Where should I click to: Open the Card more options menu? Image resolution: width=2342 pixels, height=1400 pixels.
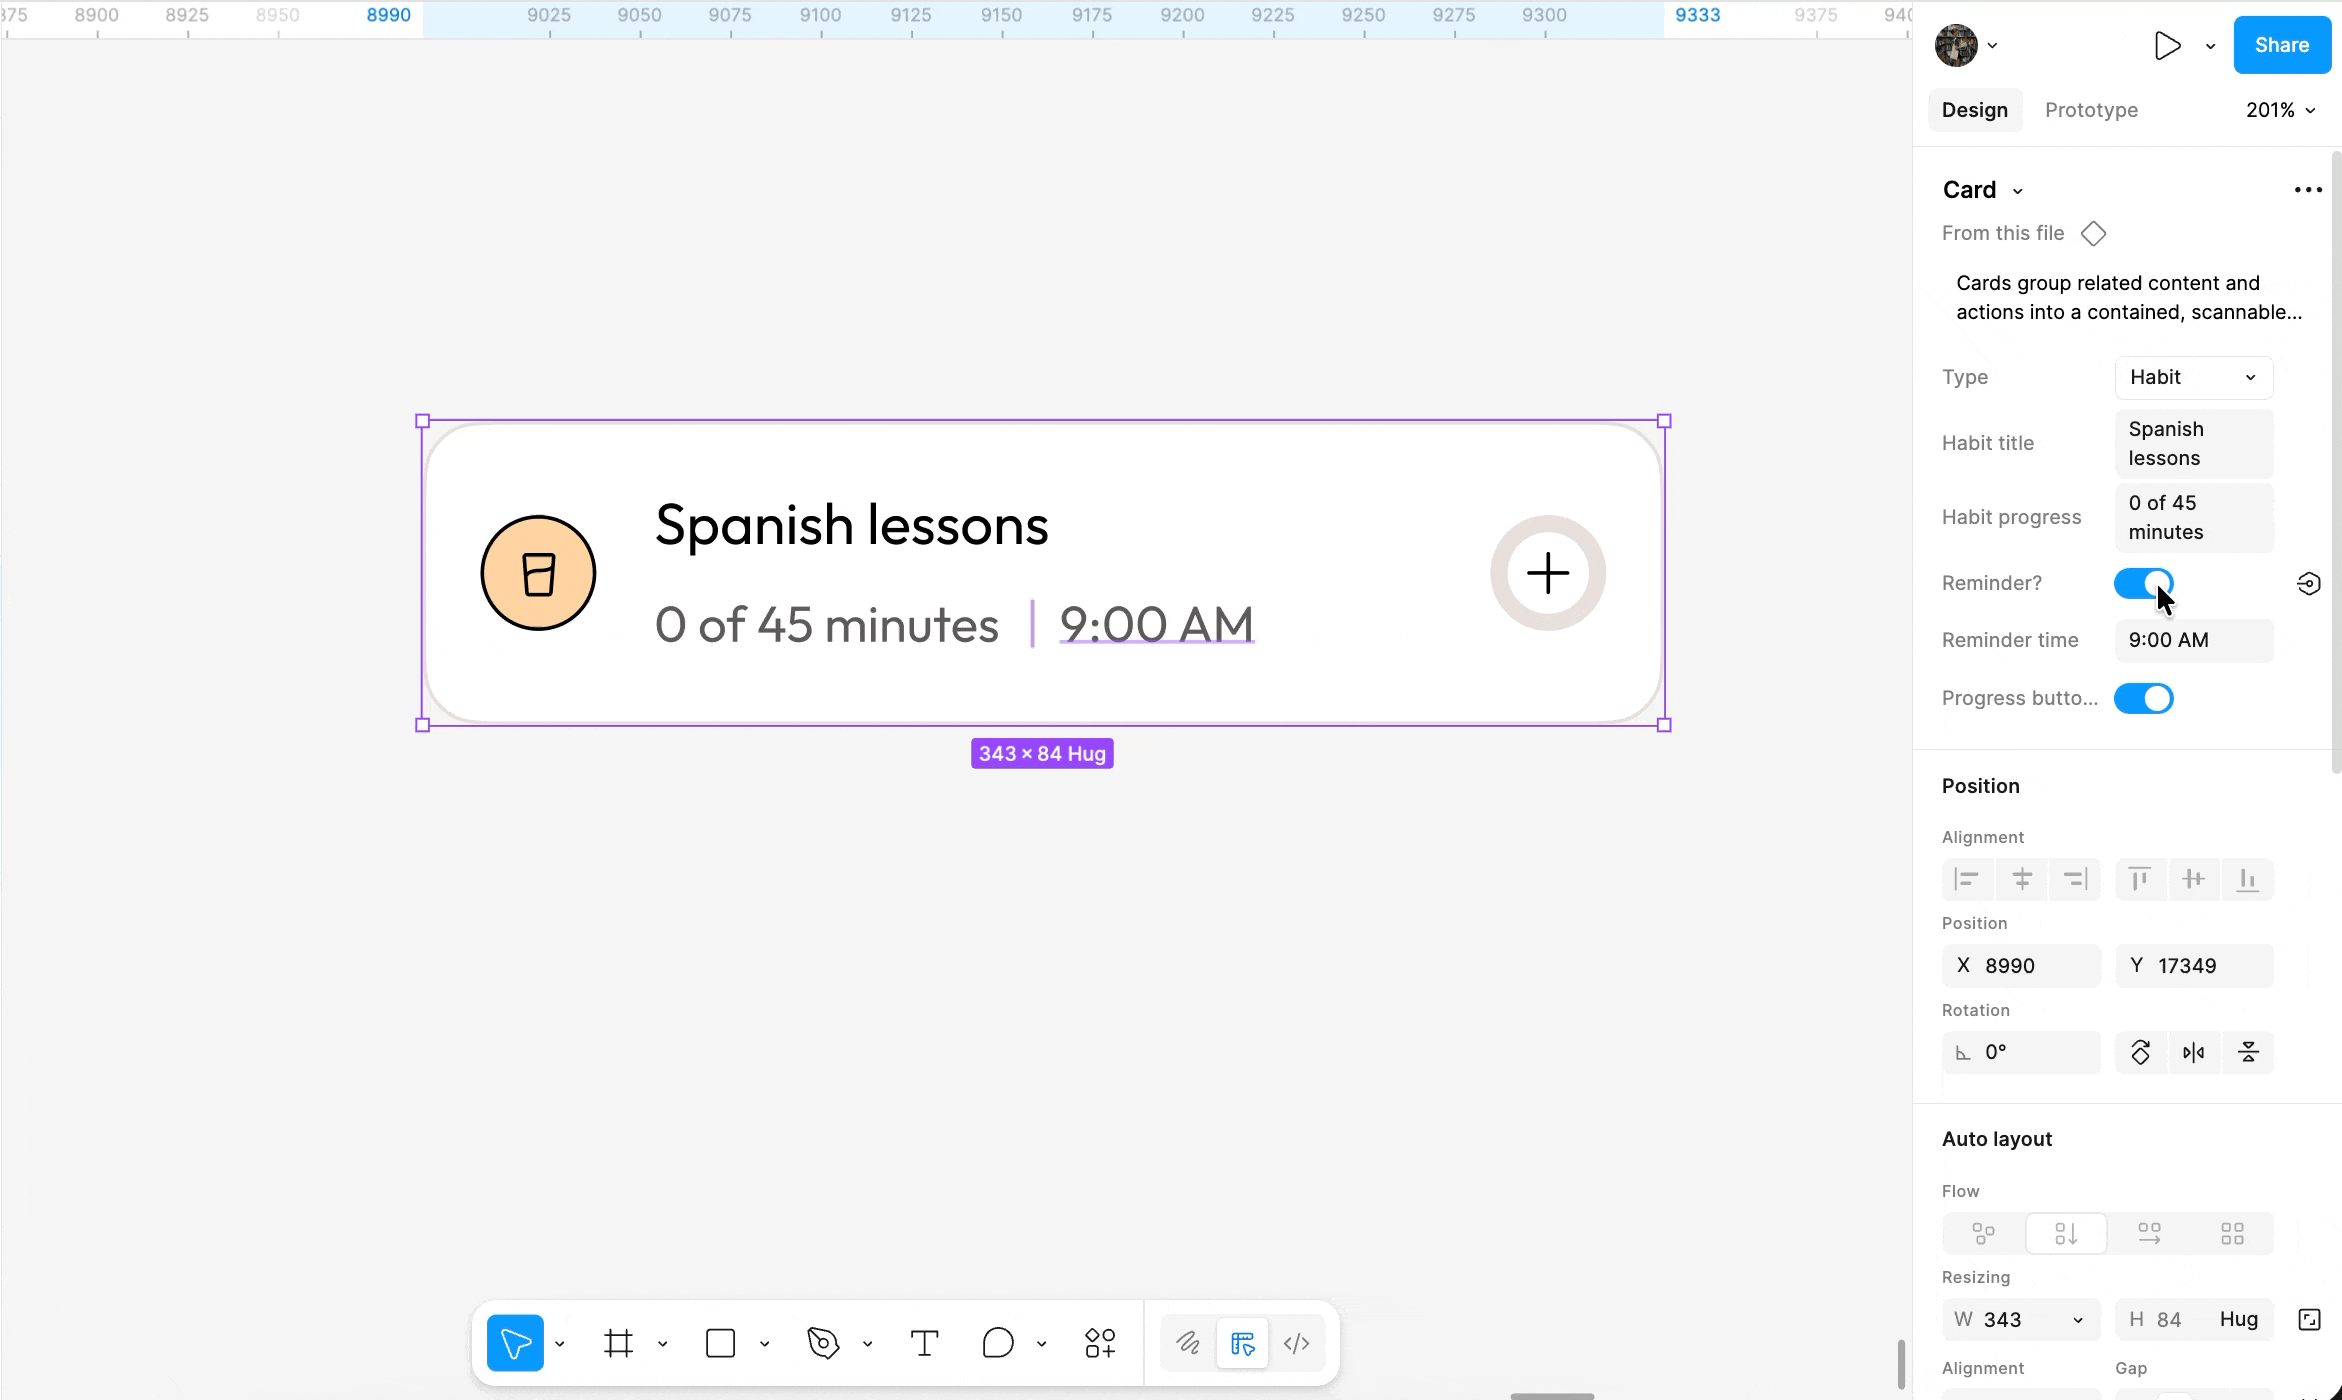click(2308, 190)
